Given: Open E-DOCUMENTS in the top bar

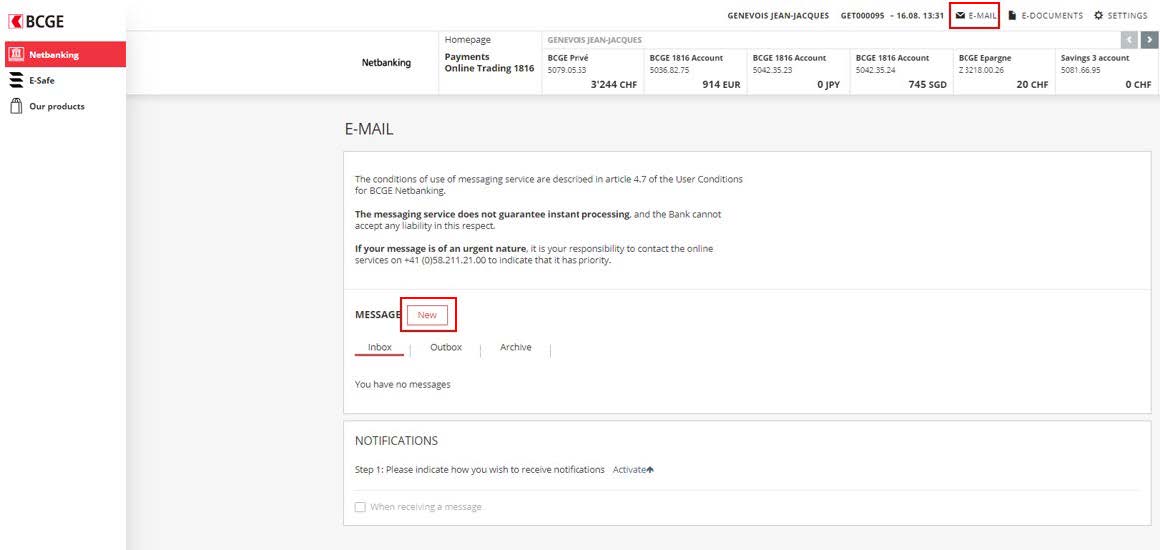Looking at the screenshot, I should tap(1045, 16).
